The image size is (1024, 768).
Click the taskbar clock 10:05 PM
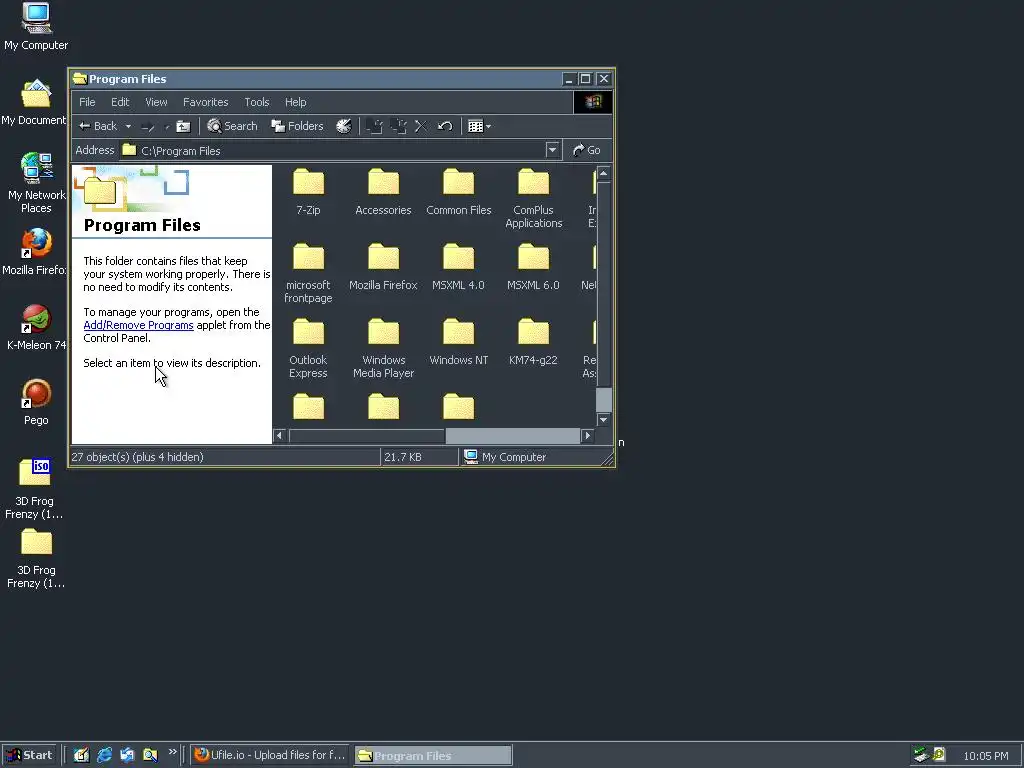click(x=985, y=756)
